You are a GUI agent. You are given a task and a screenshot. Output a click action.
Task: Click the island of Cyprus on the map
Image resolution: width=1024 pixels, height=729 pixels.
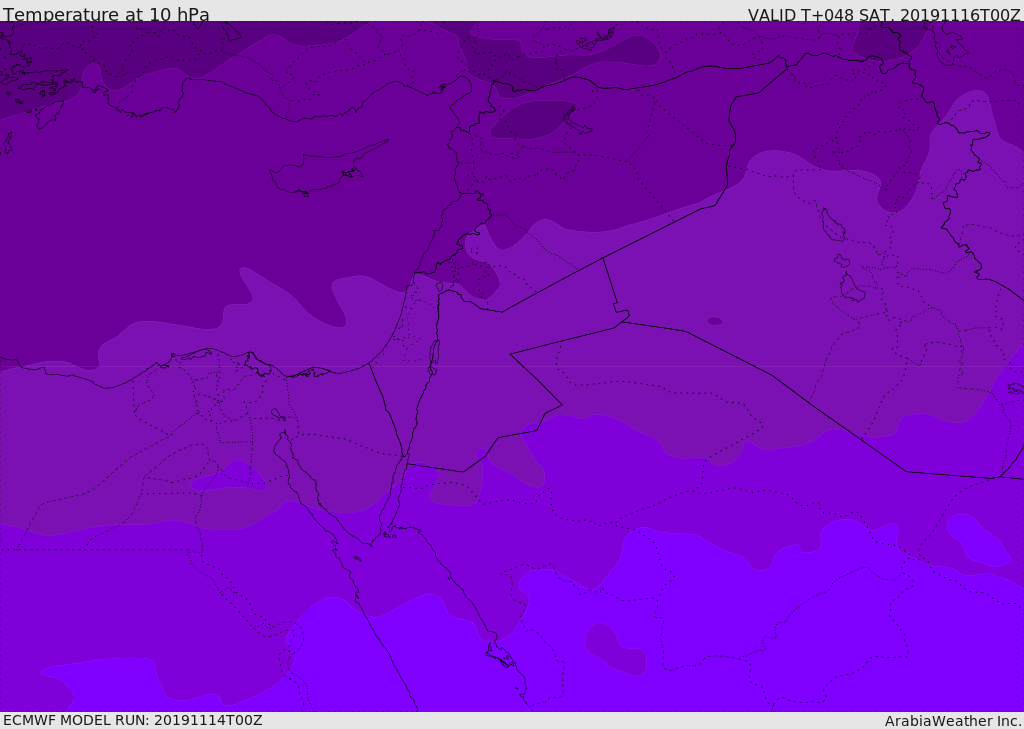pyautogui.click(x=325, y=170)
